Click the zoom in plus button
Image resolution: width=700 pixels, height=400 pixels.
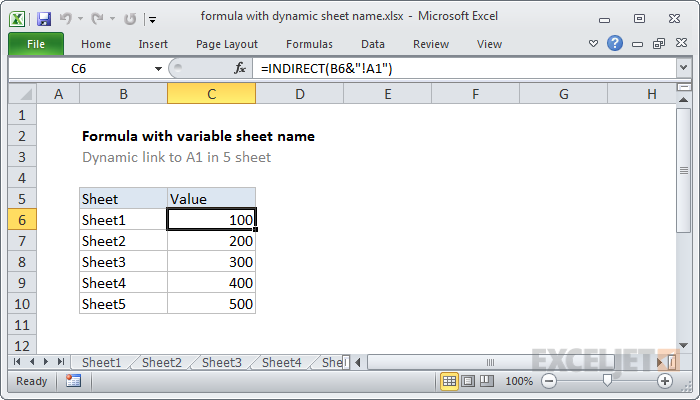tap(664, 381)
